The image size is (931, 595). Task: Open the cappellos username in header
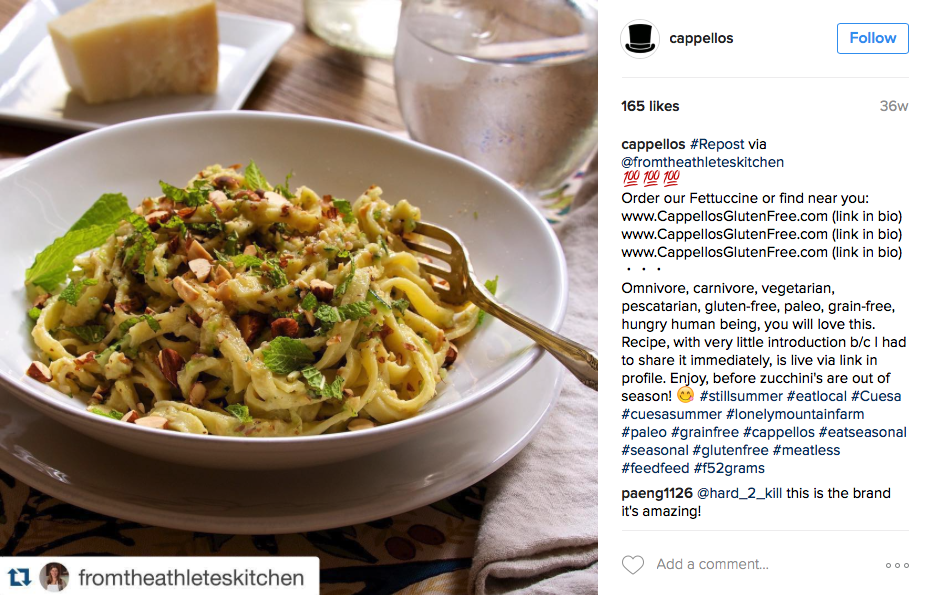701,39
